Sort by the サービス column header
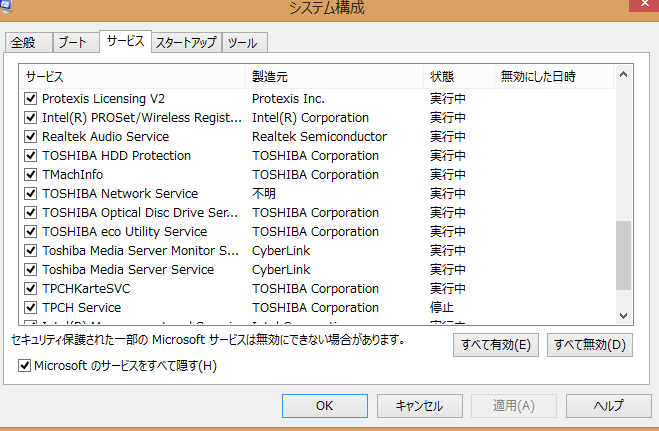The width and height of the screenshot is (659, 431). pyautogui.click(x=132, y=76)
